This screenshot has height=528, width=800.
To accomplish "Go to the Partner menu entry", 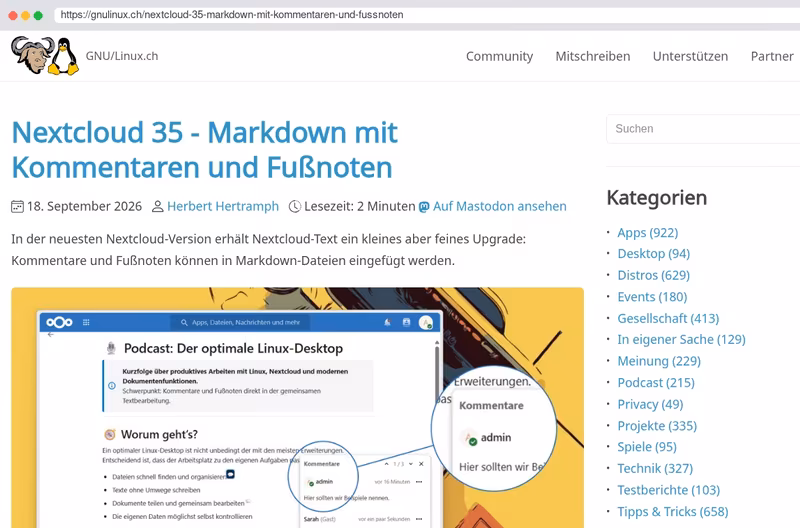I will pos(772,56).
